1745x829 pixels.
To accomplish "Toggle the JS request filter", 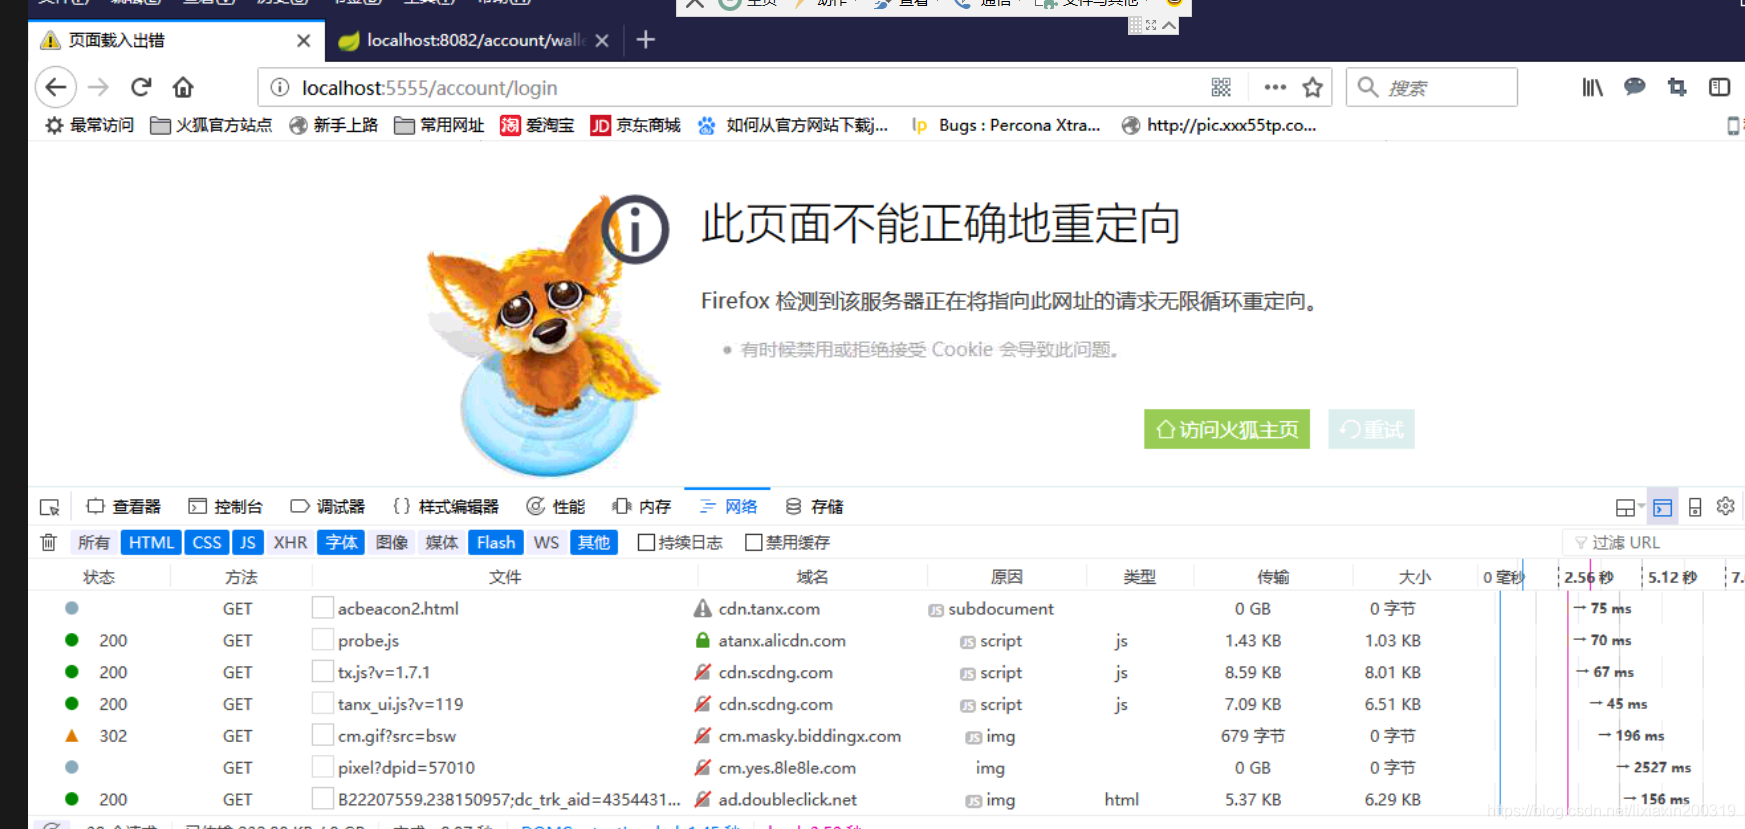I will pyautogui.click(x=247, y=542).
